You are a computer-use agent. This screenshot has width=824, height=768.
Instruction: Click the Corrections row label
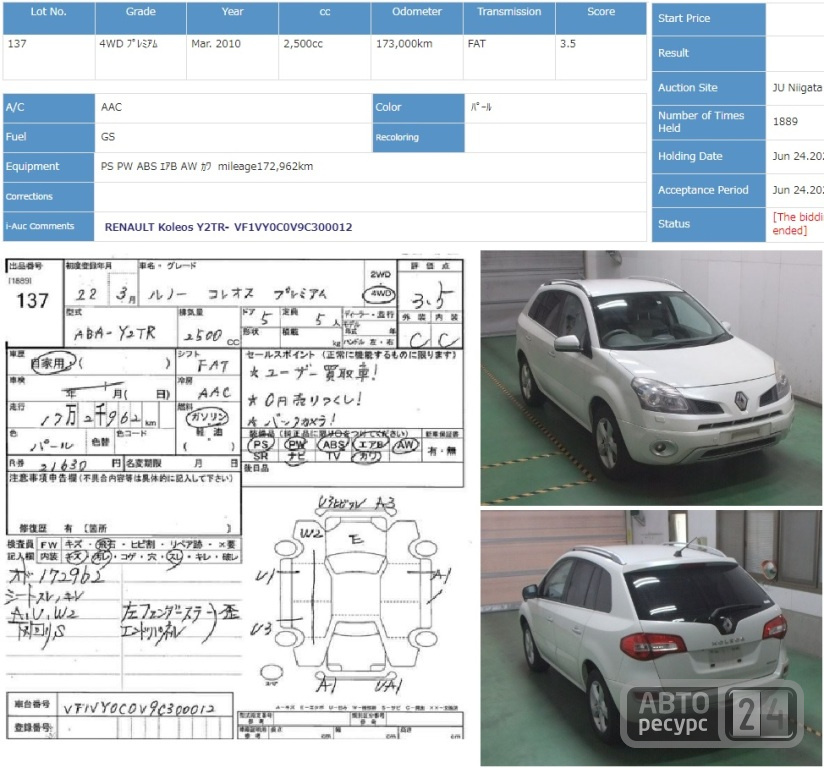point(49,197)
